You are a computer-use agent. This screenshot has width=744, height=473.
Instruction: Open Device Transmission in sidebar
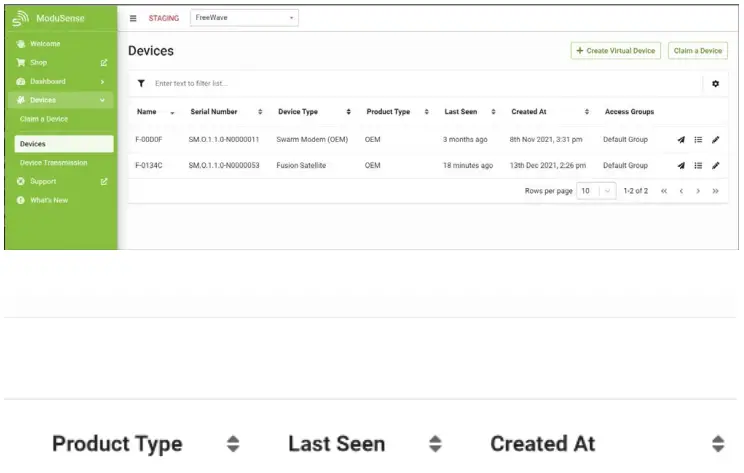[54, 163]
